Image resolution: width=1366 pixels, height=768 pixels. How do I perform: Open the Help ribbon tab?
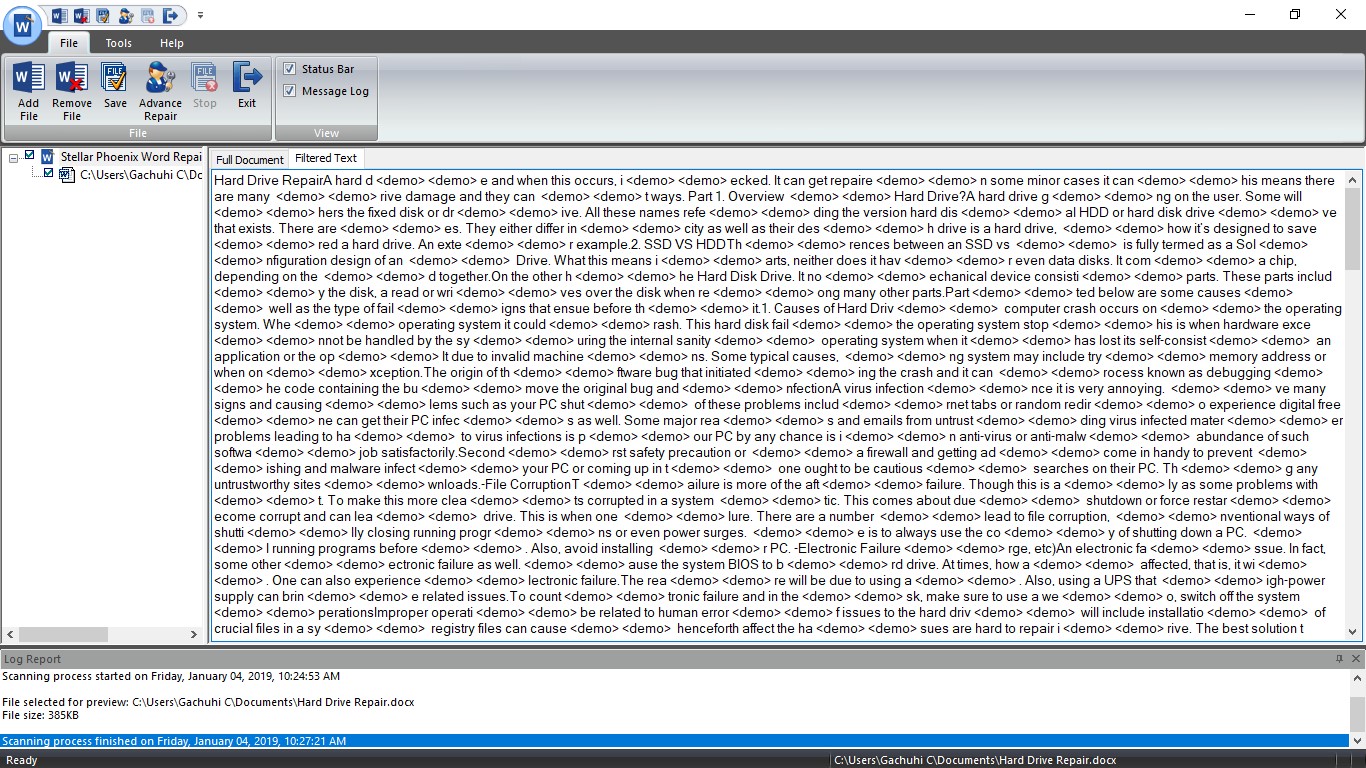click(172, 43)
